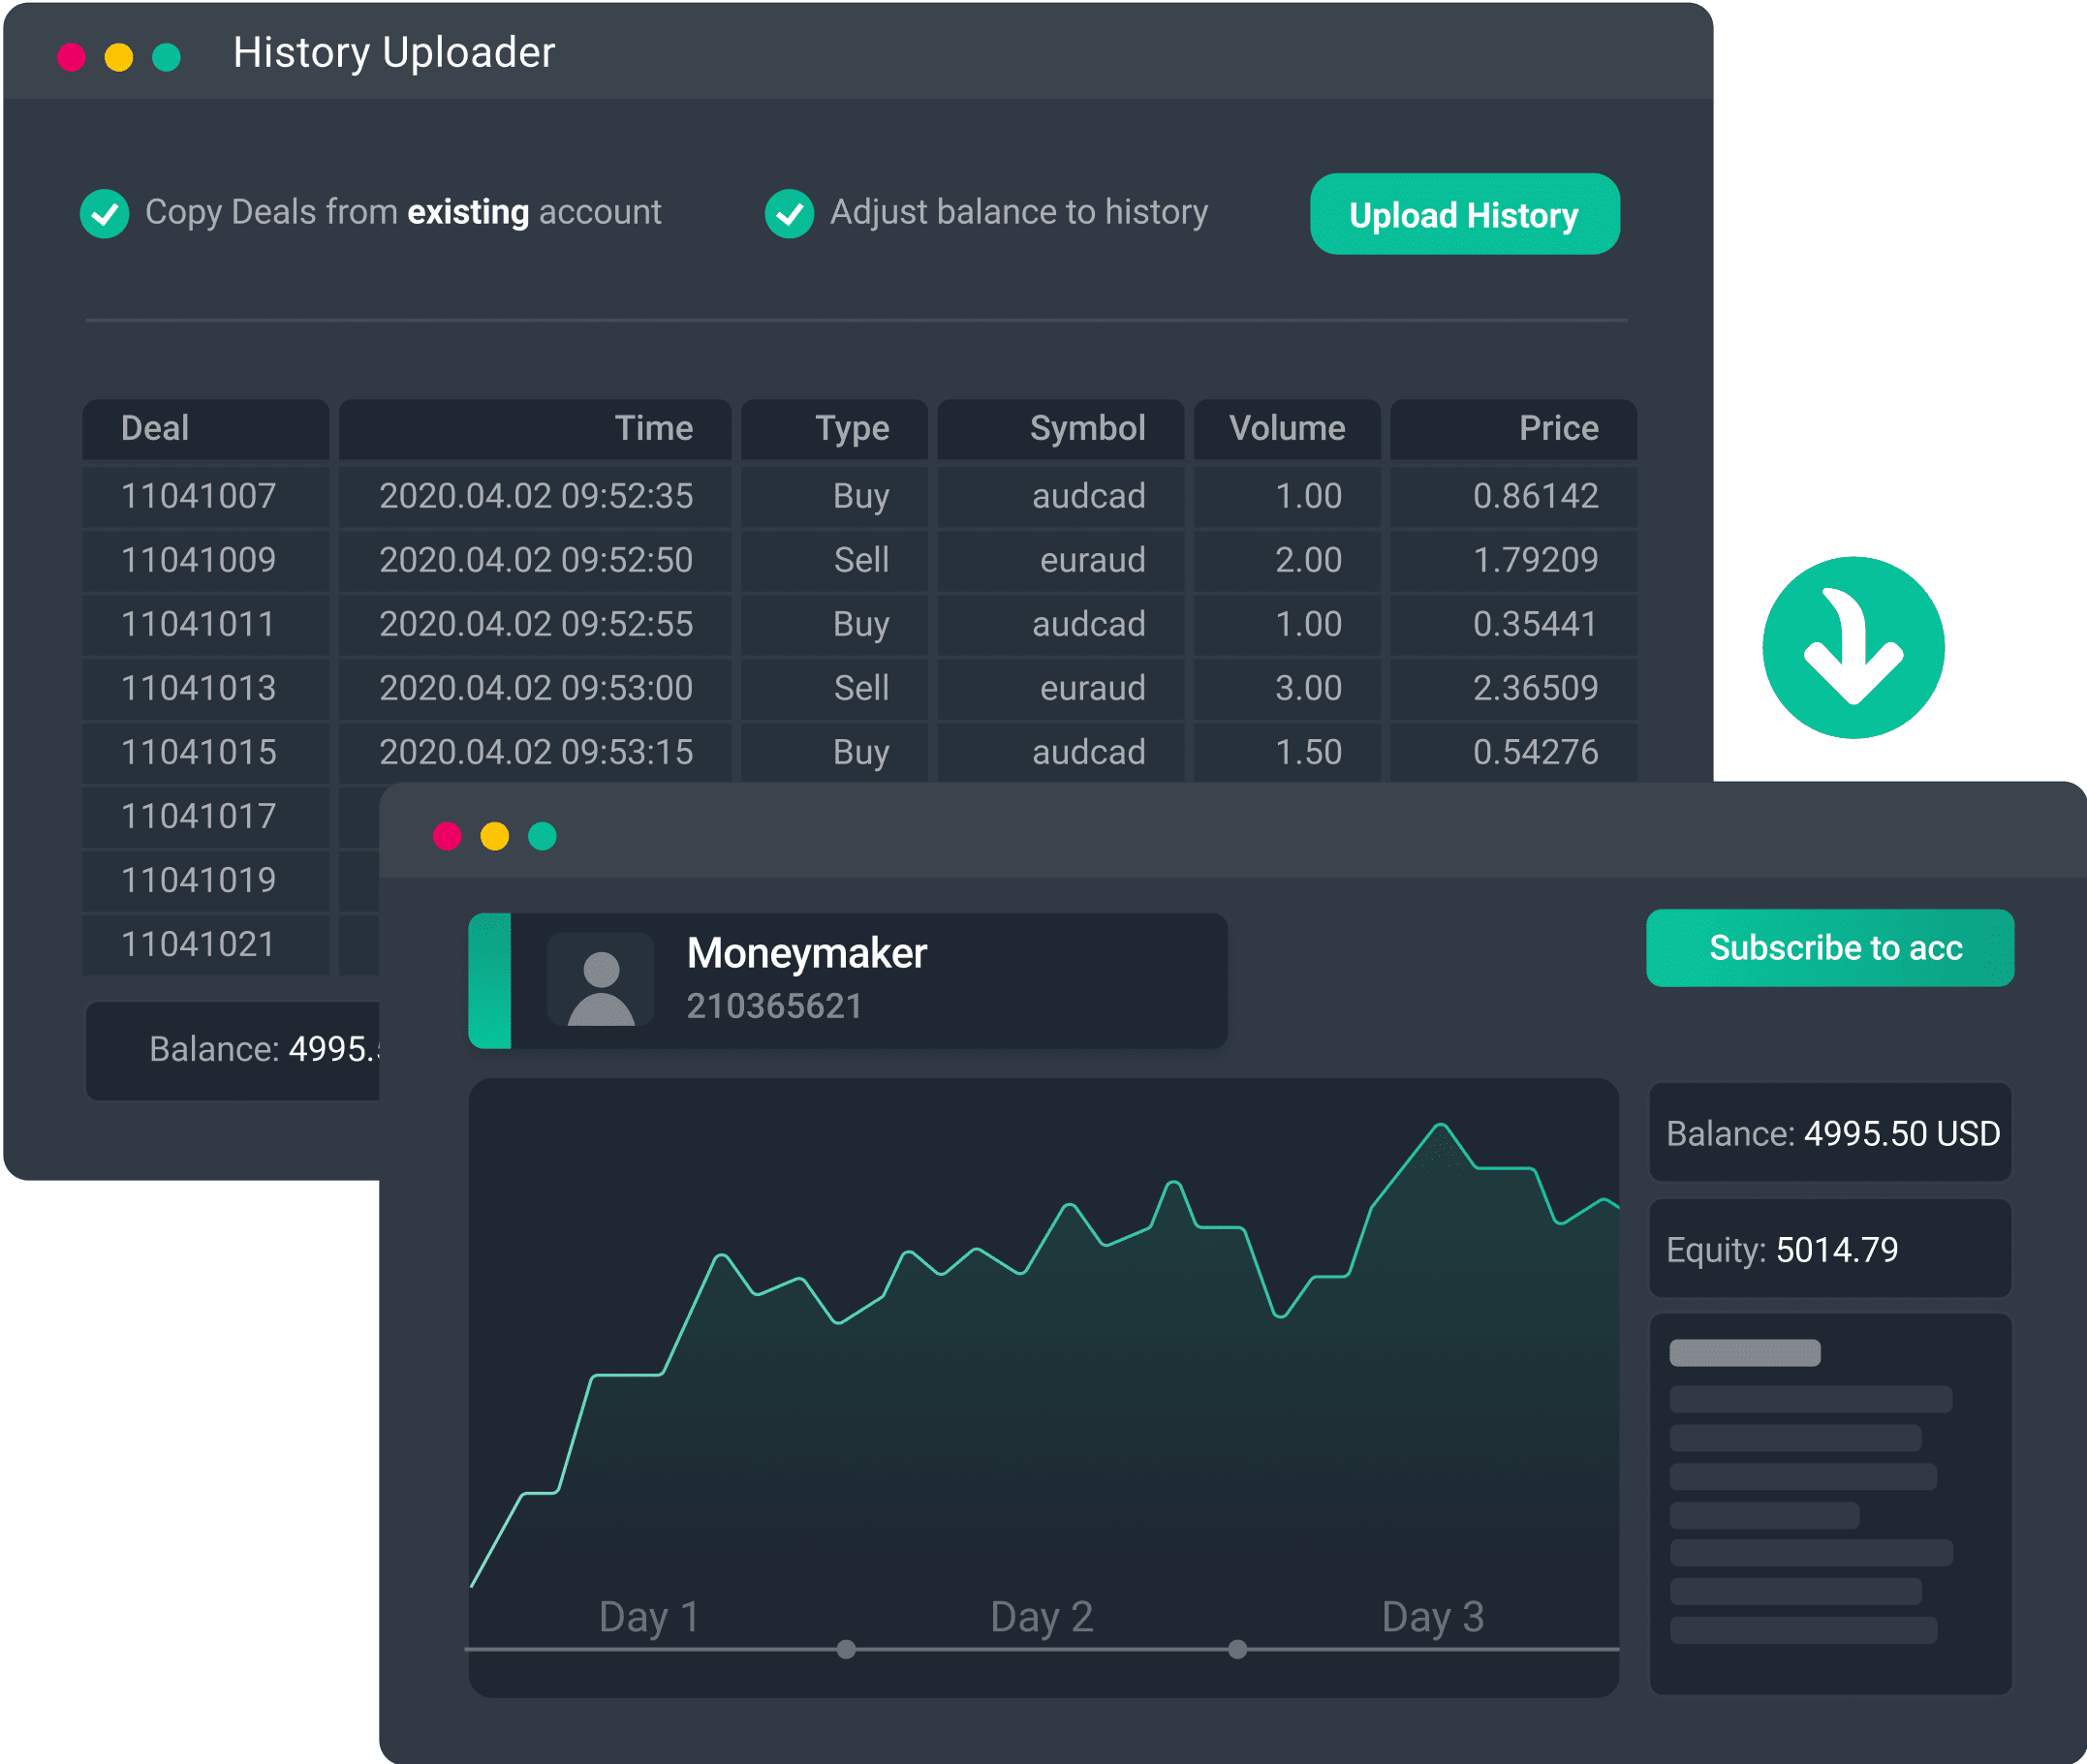This screenshot has height=1764, width=2087.
Task: Select deal 11041013 cell
Action: coord(205,688)
